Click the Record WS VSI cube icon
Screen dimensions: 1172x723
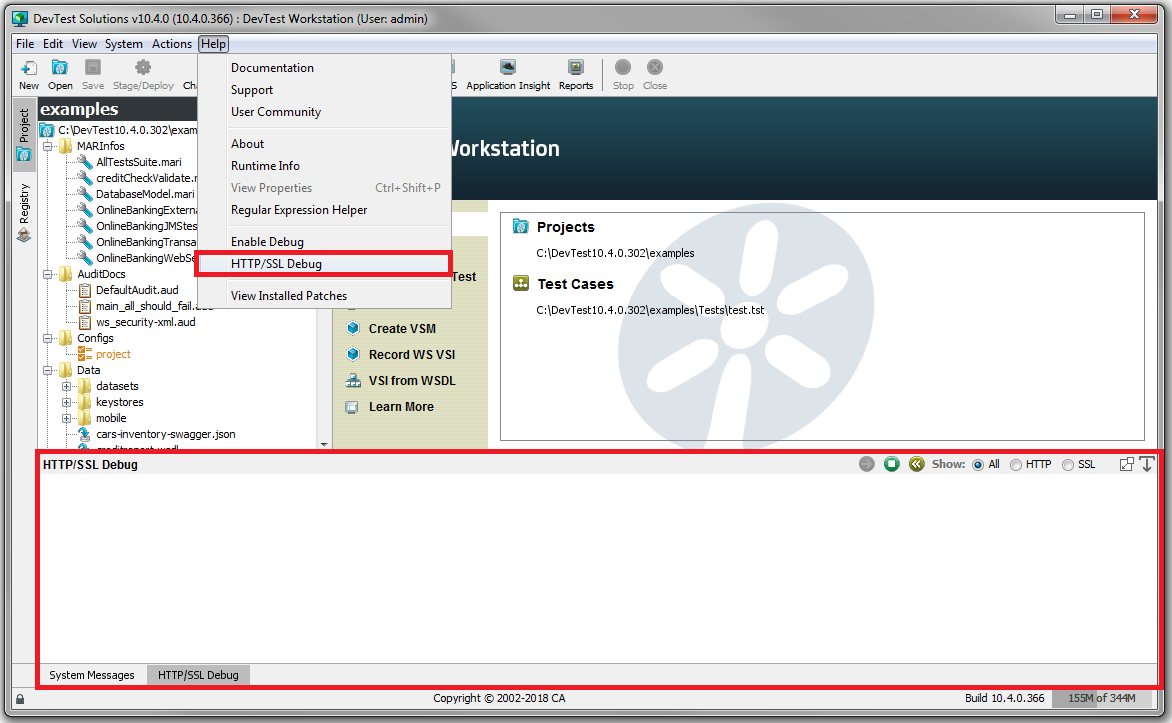pos(353,354)
